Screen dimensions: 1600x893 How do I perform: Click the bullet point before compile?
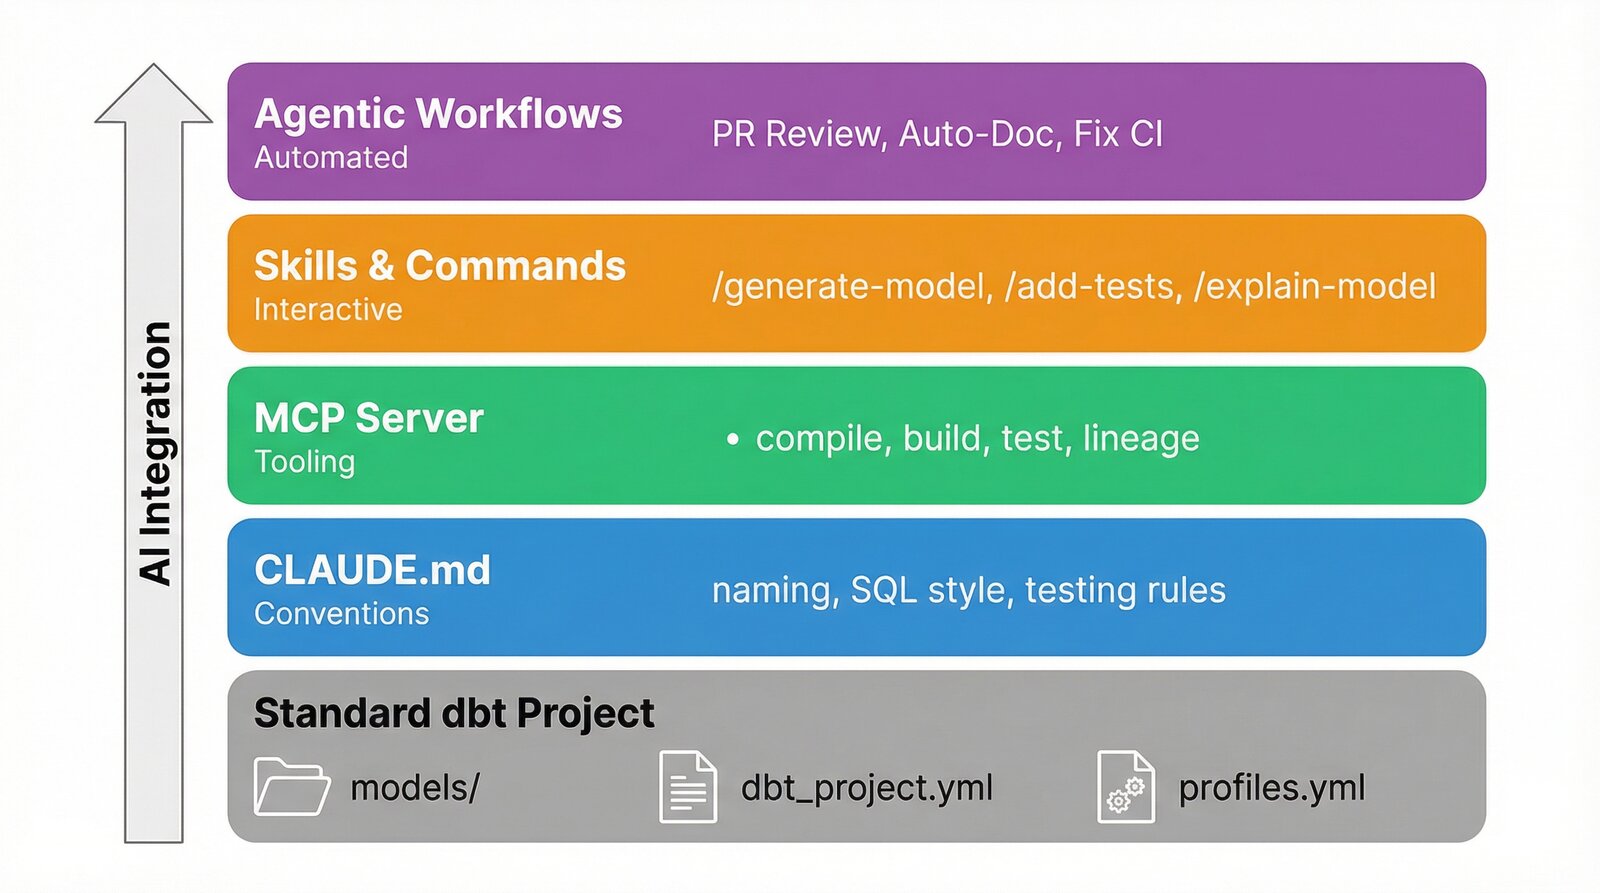pyautogui.click(x=733, y=439)
